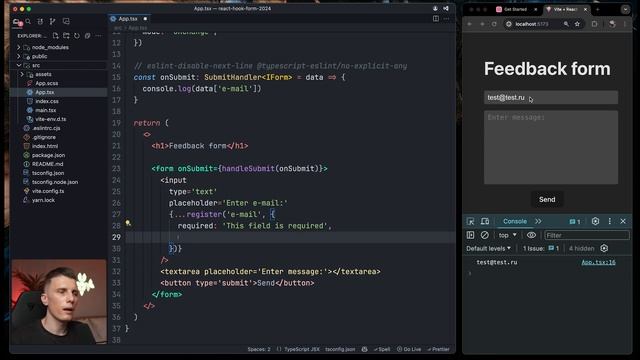Toggle live expression eye icon in console
This screenshot has width=640, height=360.
531,235
